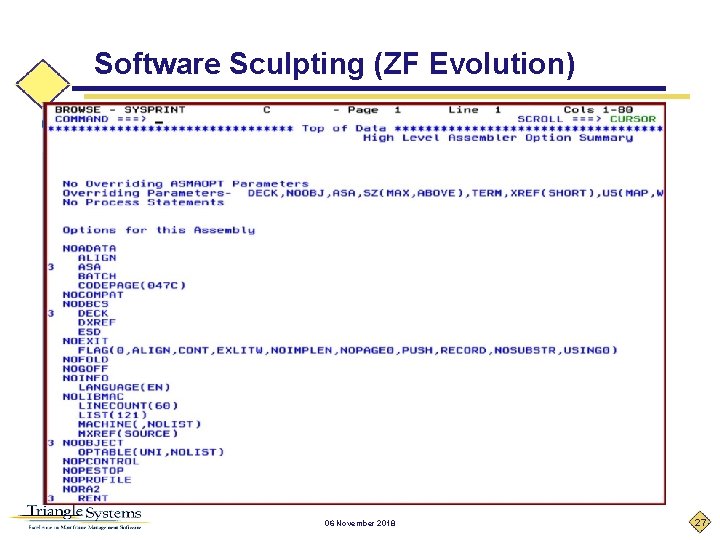Click the NOADATA option

click(89, 248)
